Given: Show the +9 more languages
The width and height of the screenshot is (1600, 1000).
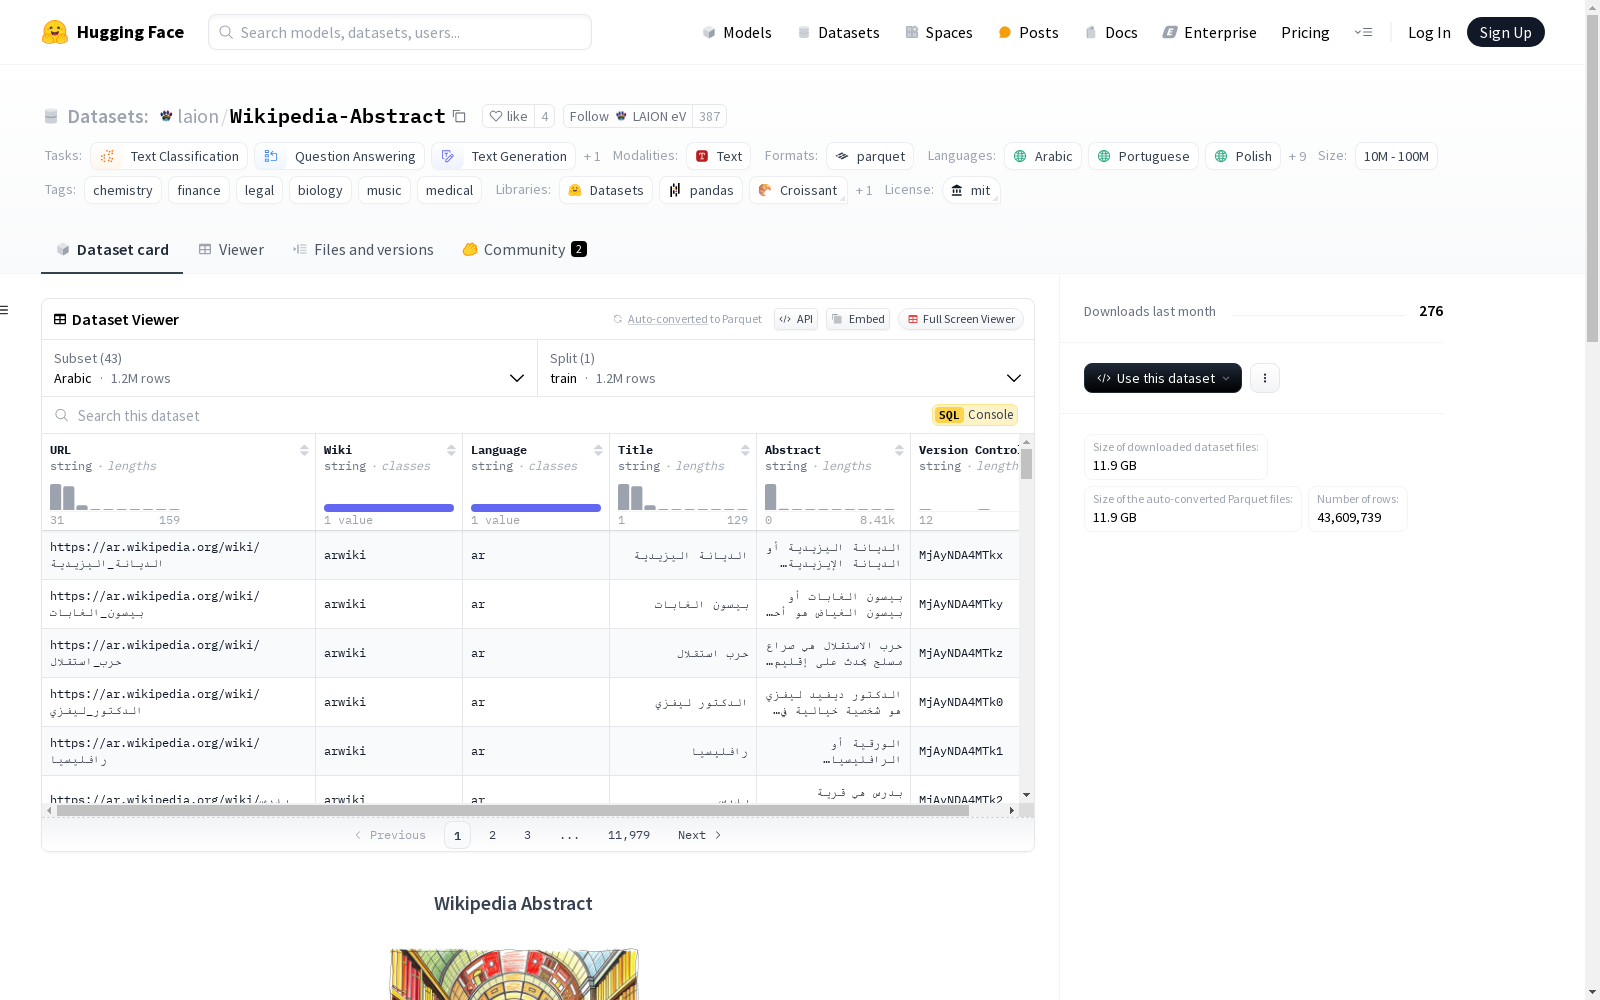Looking at the screenshot, I should [1297, 156].
